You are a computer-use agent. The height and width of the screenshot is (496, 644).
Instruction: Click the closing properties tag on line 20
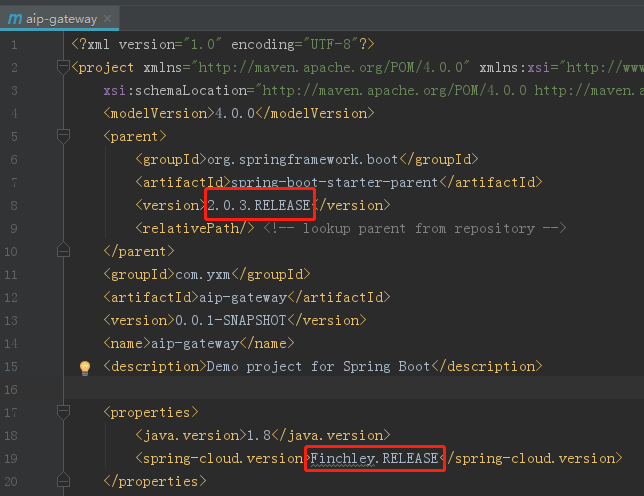click(x=155, y=481)
